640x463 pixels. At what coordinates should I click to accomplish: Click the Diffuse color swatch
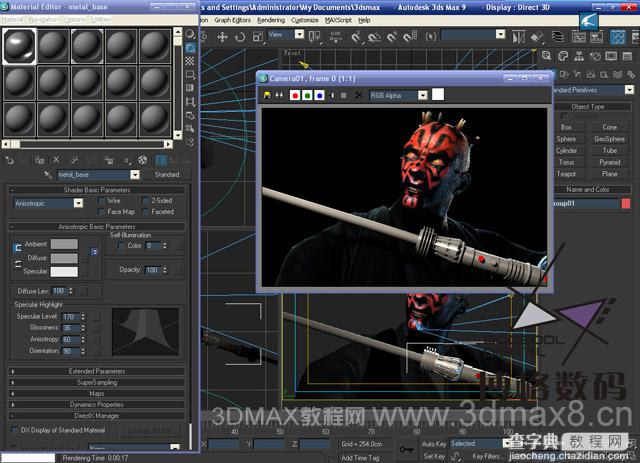click(64, 258)
